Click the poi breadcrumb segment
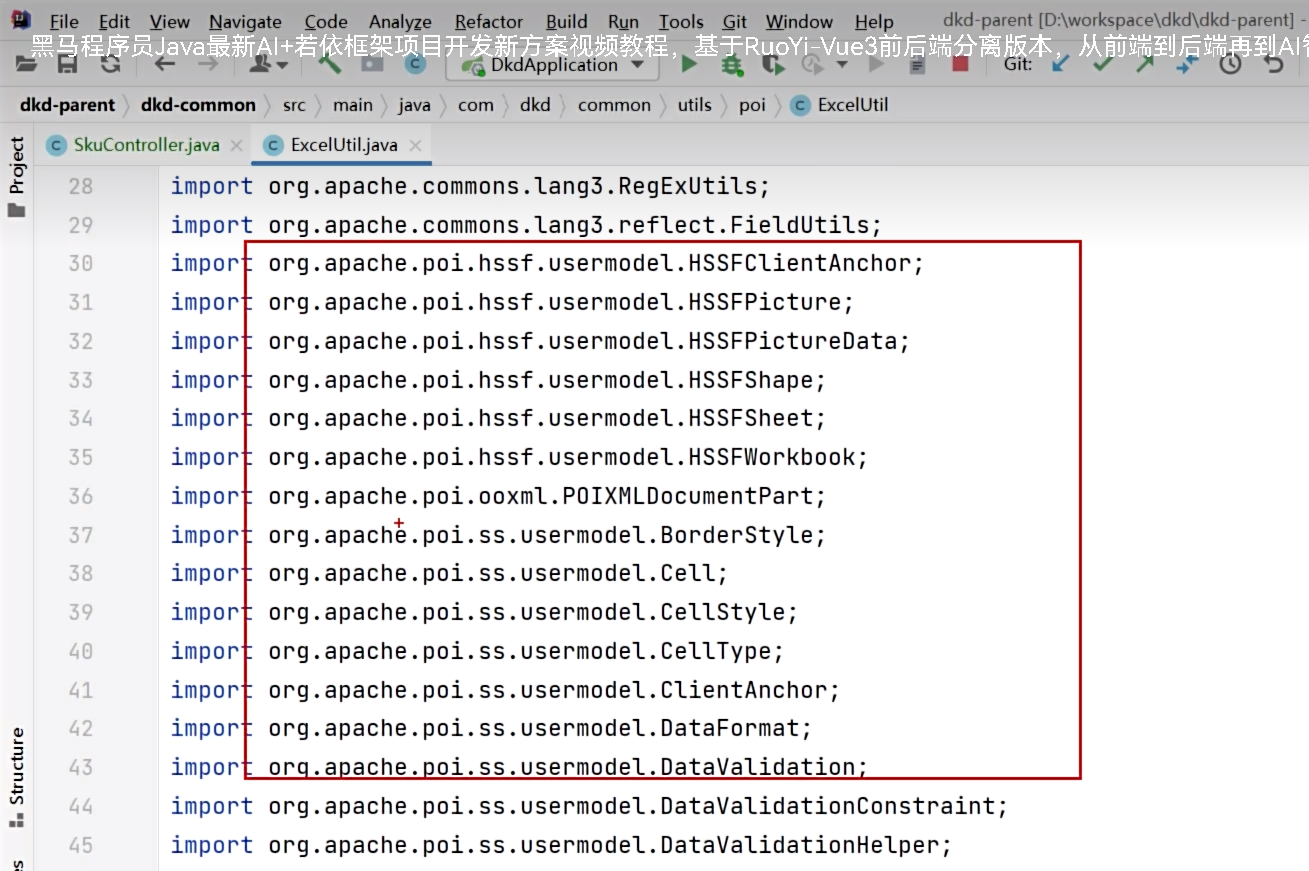Image resolution: width=1309 pixels, height=871 pixels. pos(752,105)
